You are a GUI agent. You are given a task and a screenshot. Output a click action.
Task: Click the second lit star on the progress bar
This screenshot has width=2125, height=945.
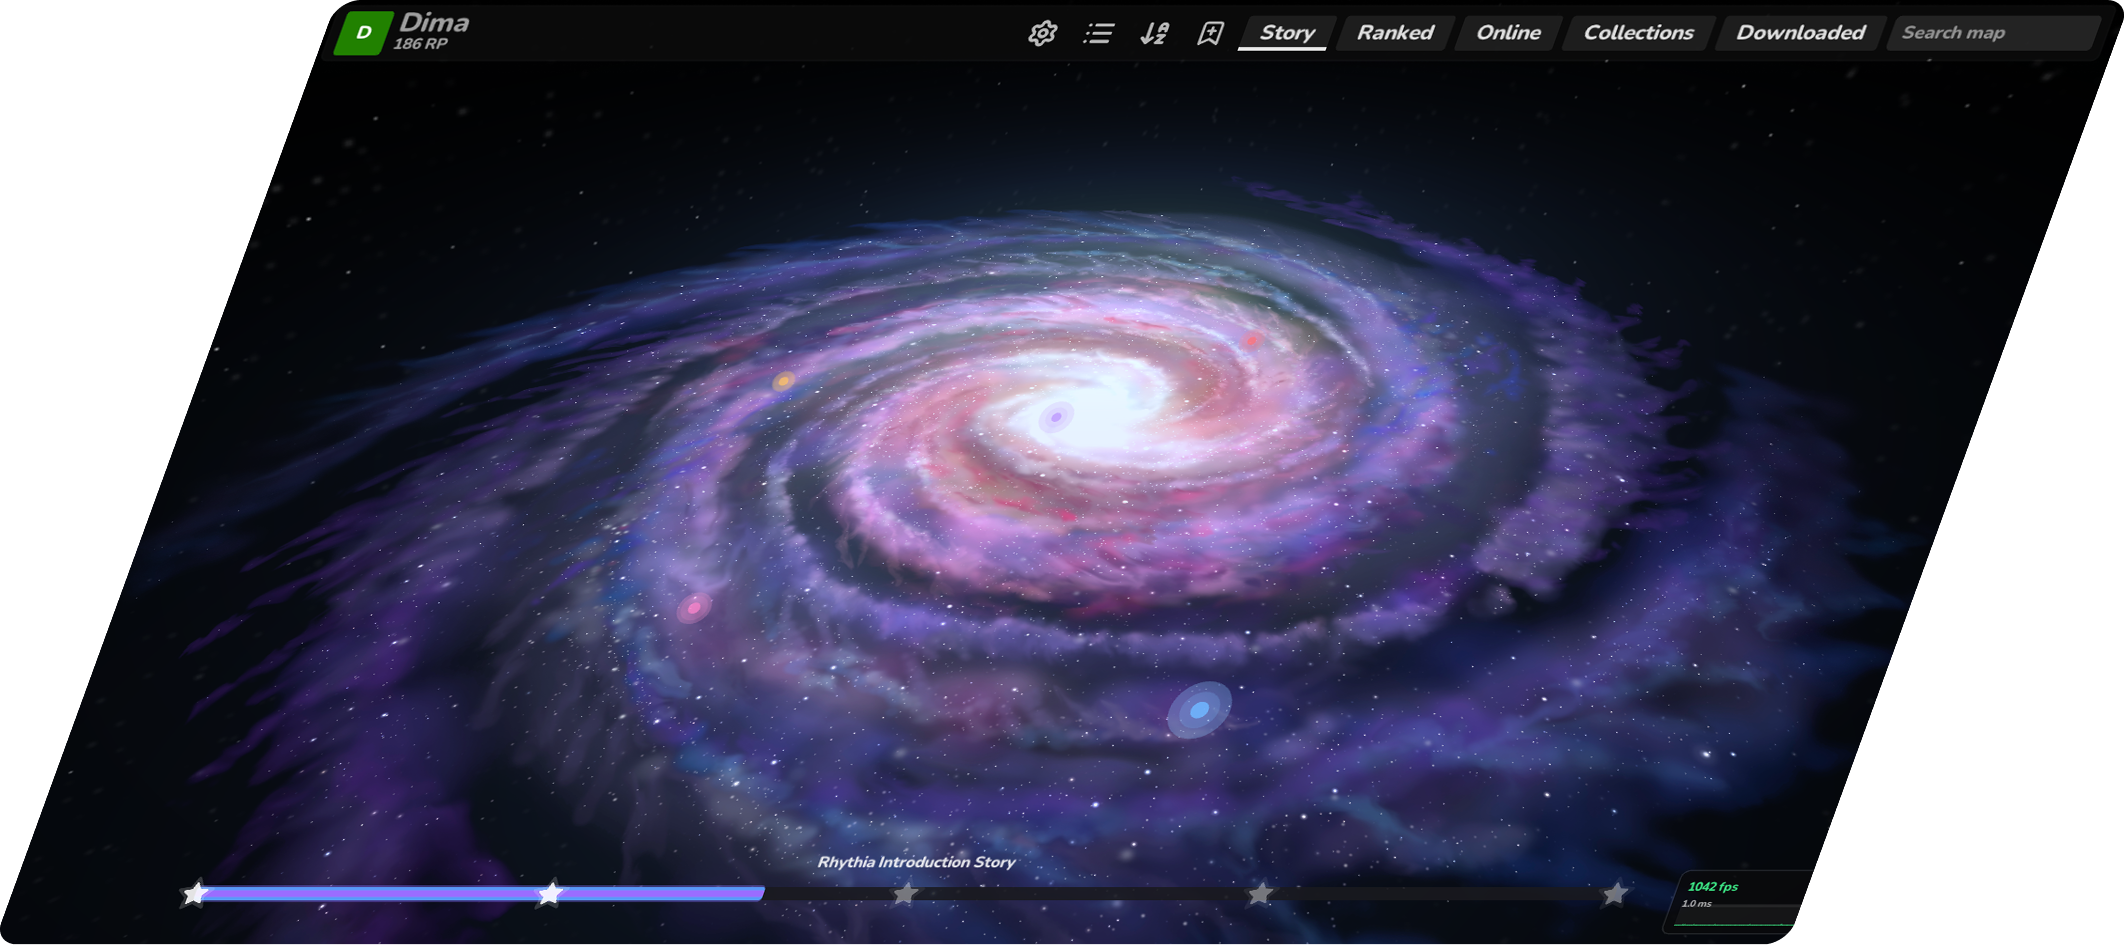coord(550,893)
